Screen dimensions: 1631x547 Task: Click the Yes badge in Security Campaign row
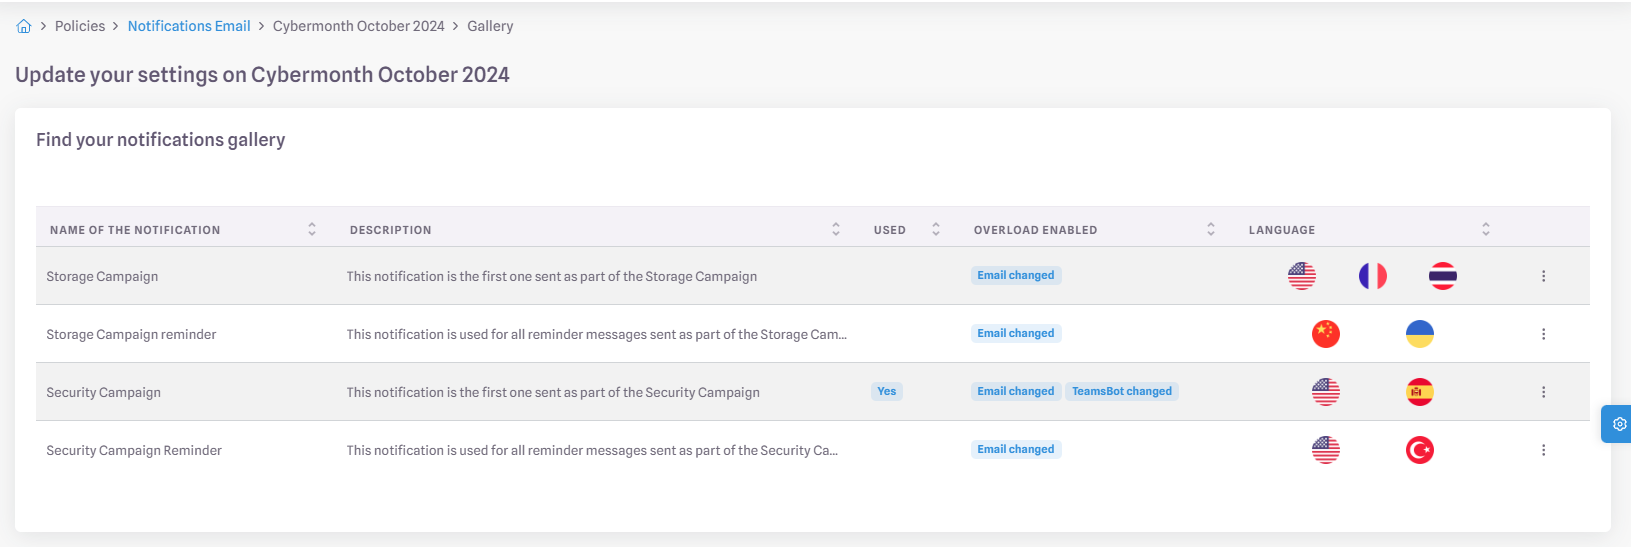pyautogui.click(x=887, y=392)
